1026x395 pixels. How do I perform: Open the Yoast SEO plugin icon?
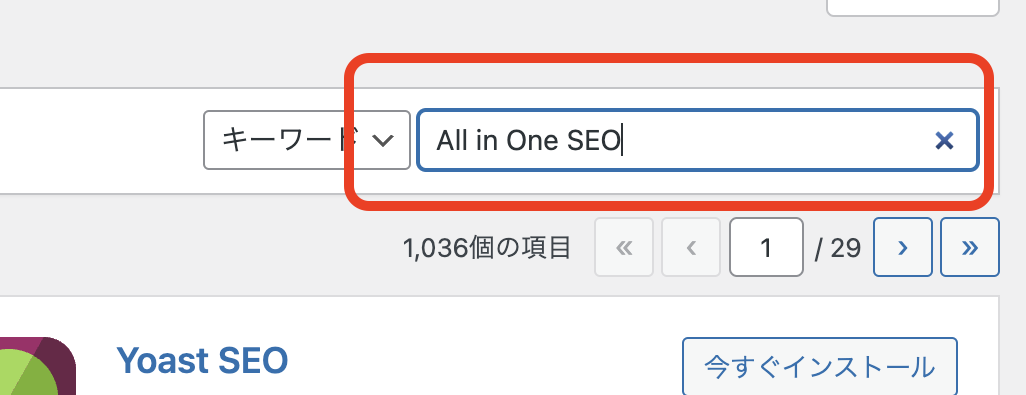[37, 366]
